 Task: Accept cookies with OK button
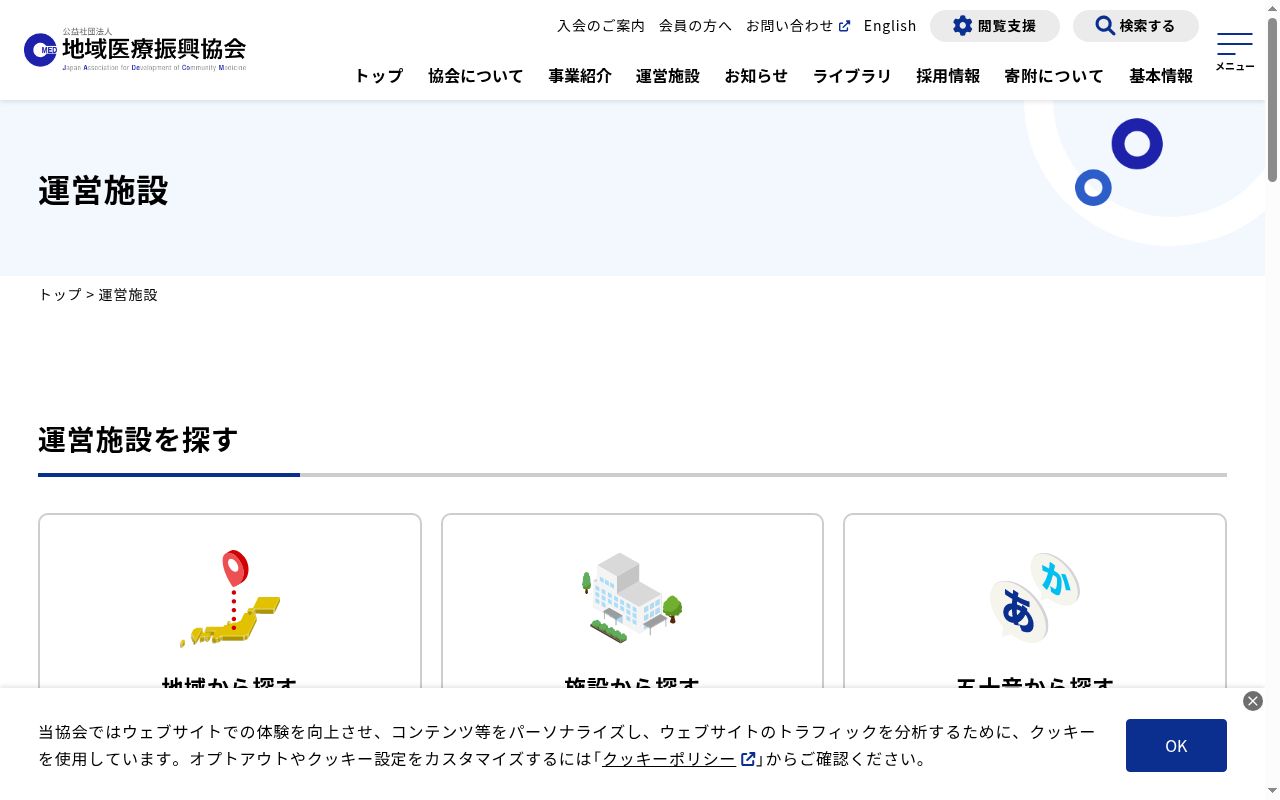[1176, 745]
